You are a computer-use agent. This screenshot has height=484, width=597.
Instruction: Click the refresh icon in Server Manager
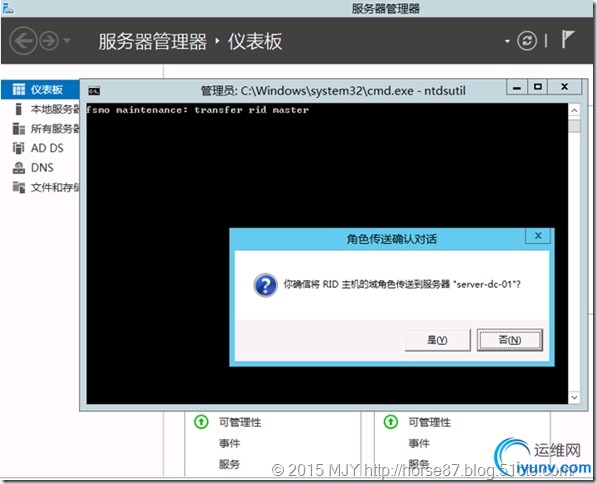pyautogui.click(x=527, y=41)
